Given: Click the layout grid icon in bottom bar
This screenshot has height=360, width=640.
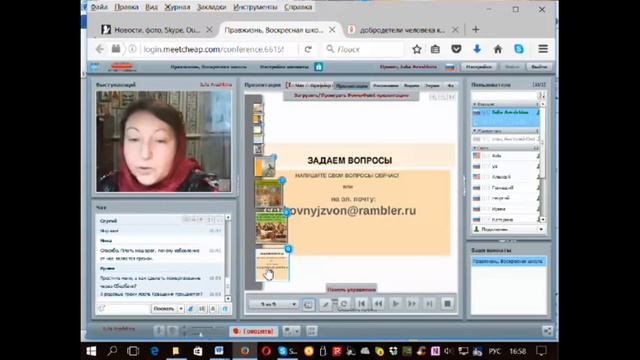Looking at the screenshot, I should (x=311, y=331).
